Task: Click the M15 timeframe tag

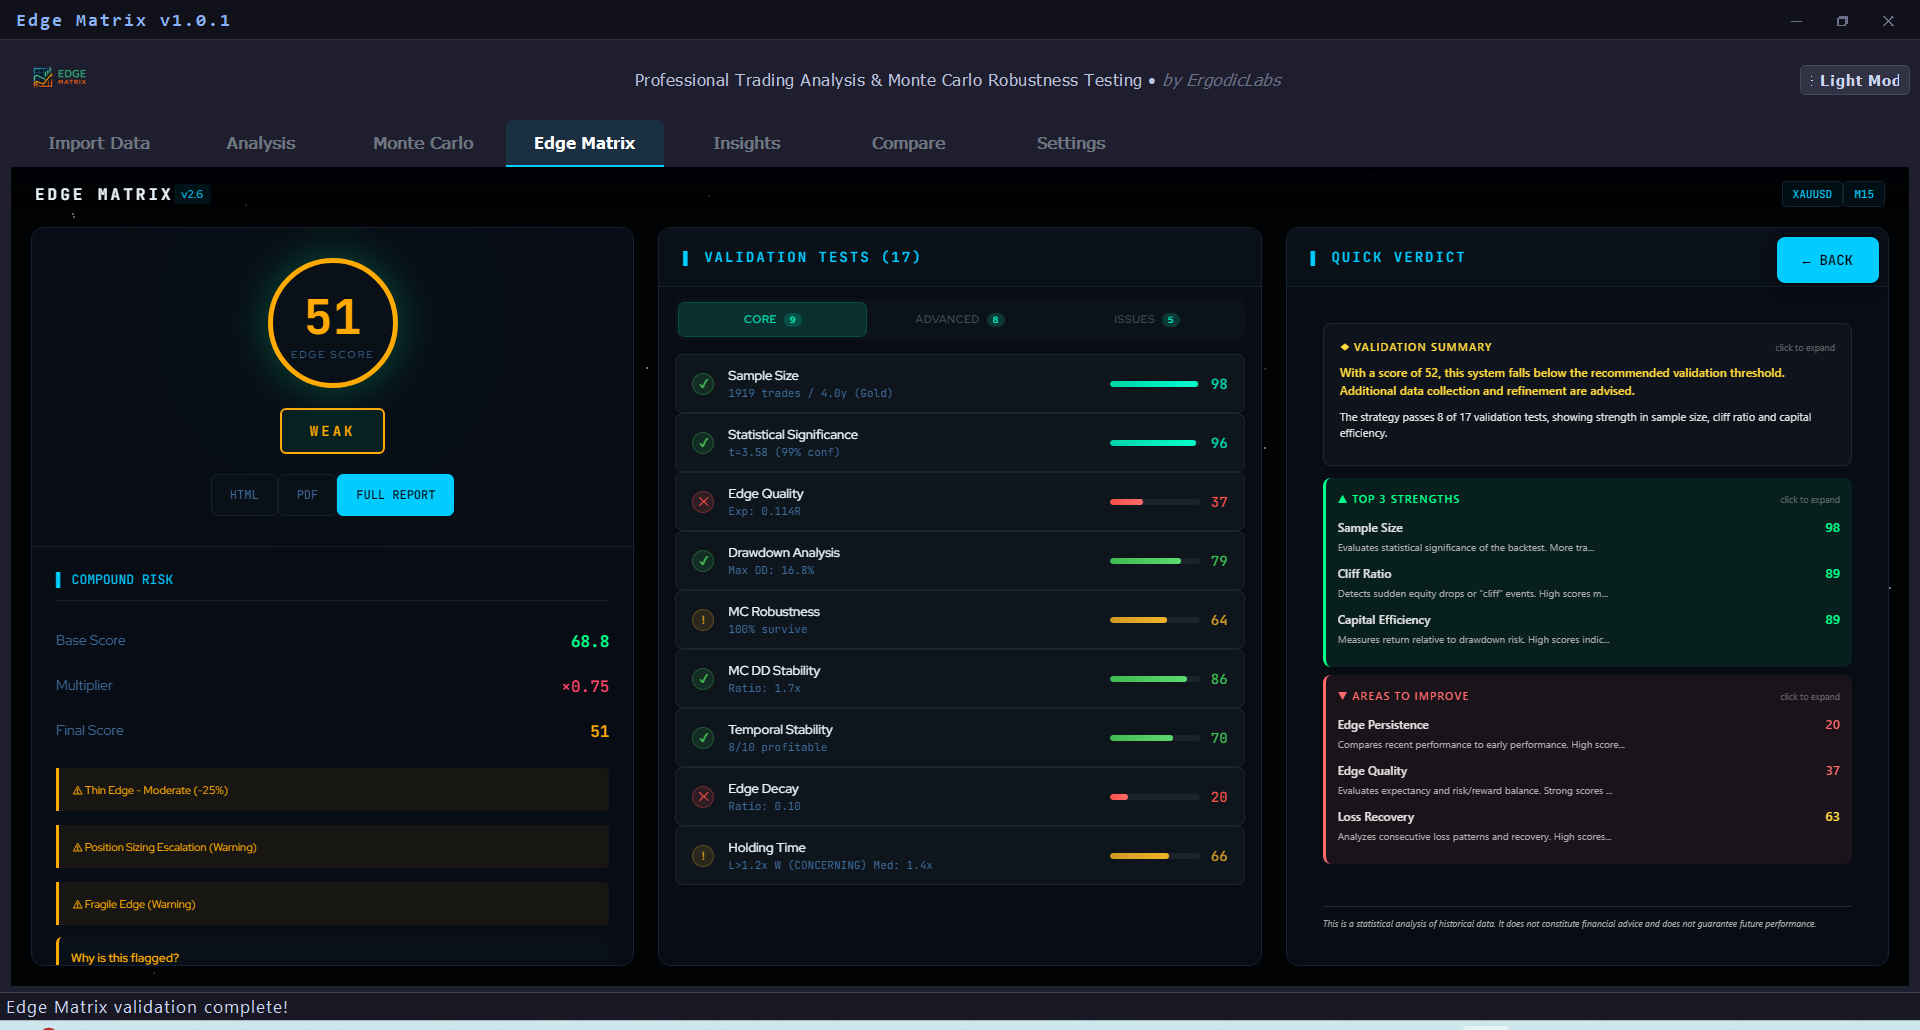Action: [1864, 194]
